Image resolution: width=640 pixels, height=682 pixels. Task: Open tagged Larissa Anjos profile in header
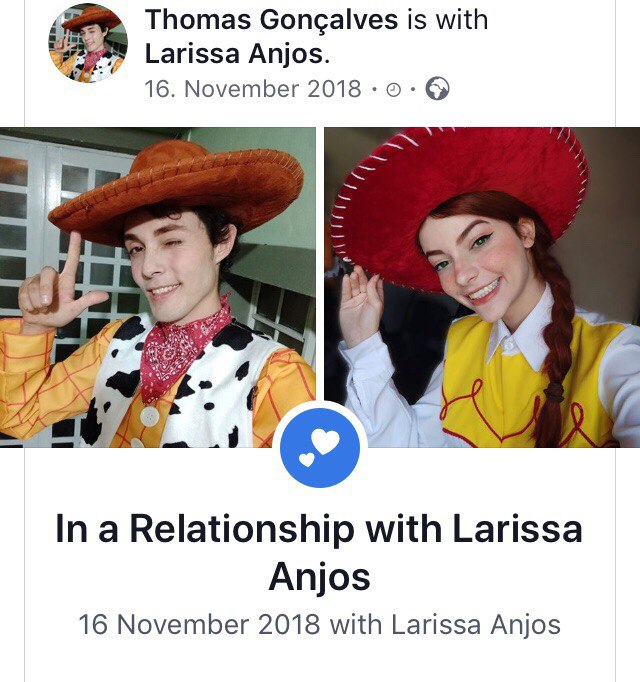click(235, 54)
